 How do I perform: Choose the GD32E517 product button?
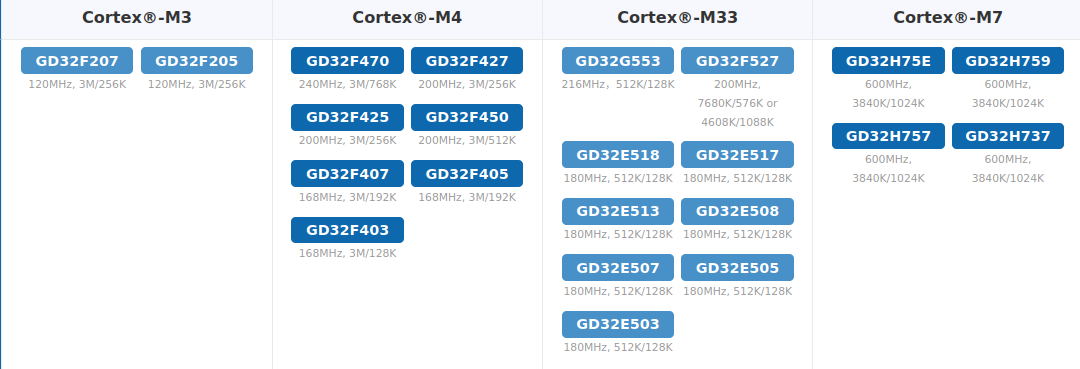pyautogui.click(x=737, y=155)
